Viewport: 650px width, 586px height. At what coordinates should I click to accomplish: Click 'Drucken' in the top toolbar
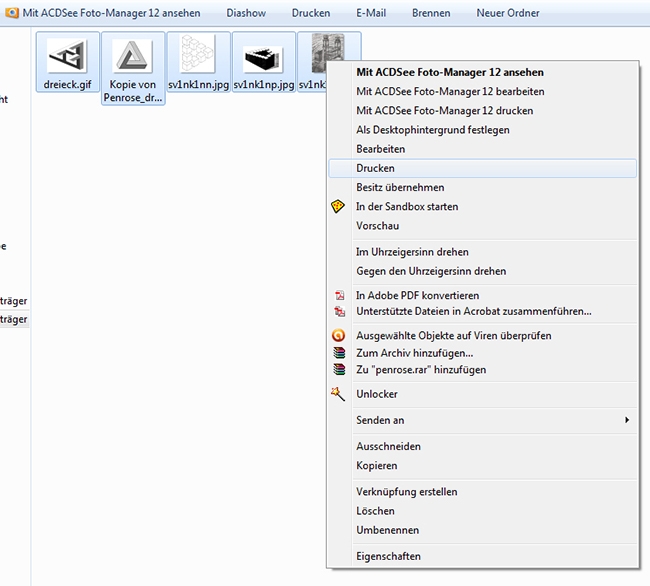pyautogui.click(x=311, y=13)
